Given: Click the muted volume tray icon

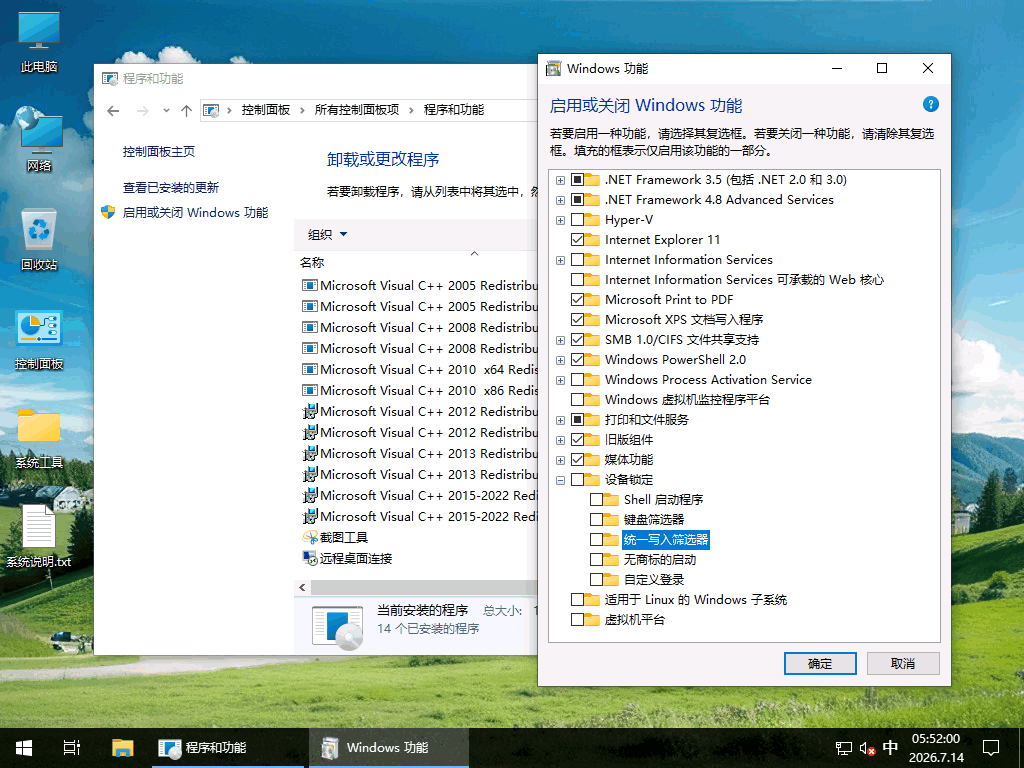Looking at the screenshot, I should click(867, 748).
